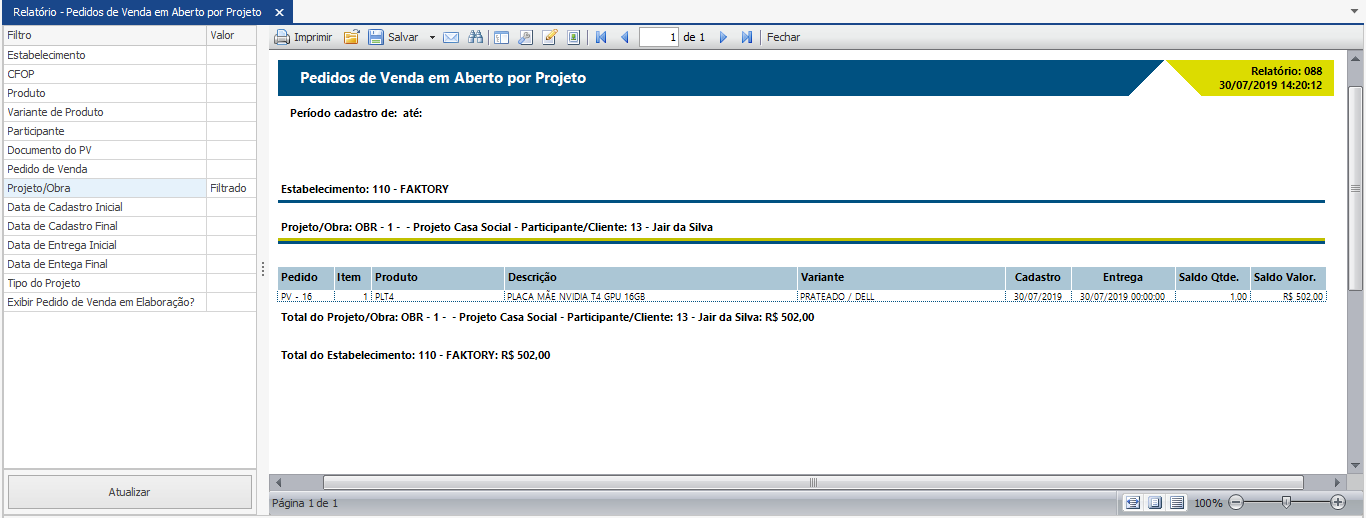Click the Salvar floppy disk icon
The height and width of the screenshot is (518, 1366).
click(376, 37)
